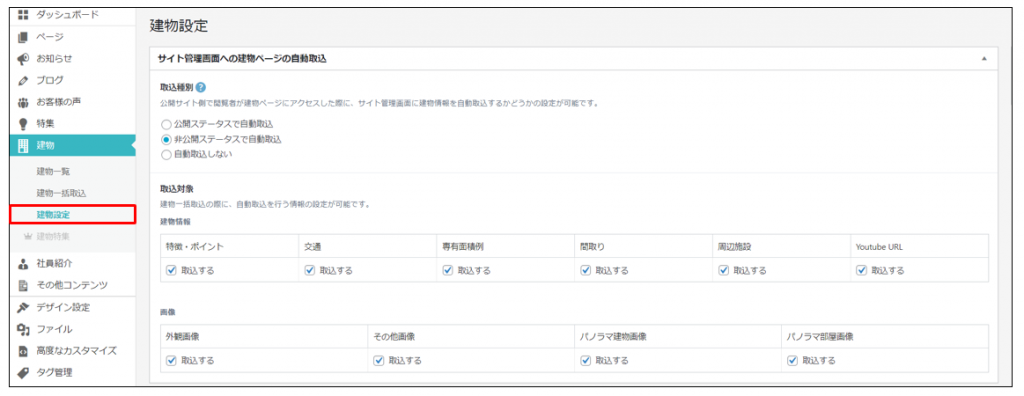Viewport: 1024px width, 396px height.
Task: Open the 建物 menu item
Action: pos(72,146)
